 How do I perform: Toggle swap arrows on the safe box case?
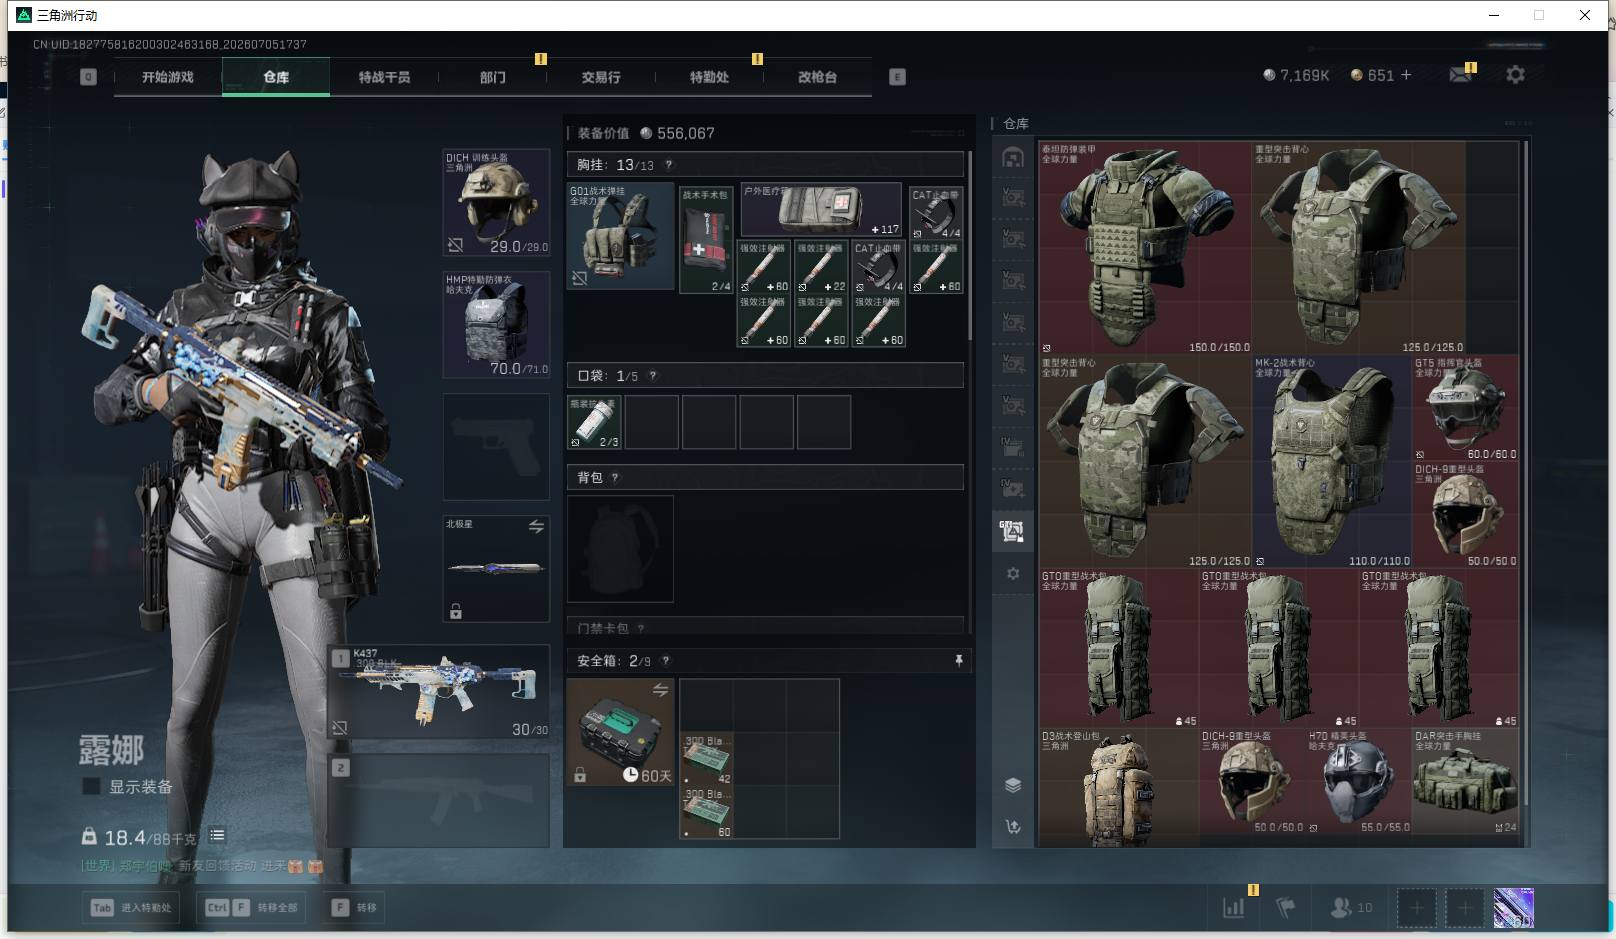coord(660,690)
